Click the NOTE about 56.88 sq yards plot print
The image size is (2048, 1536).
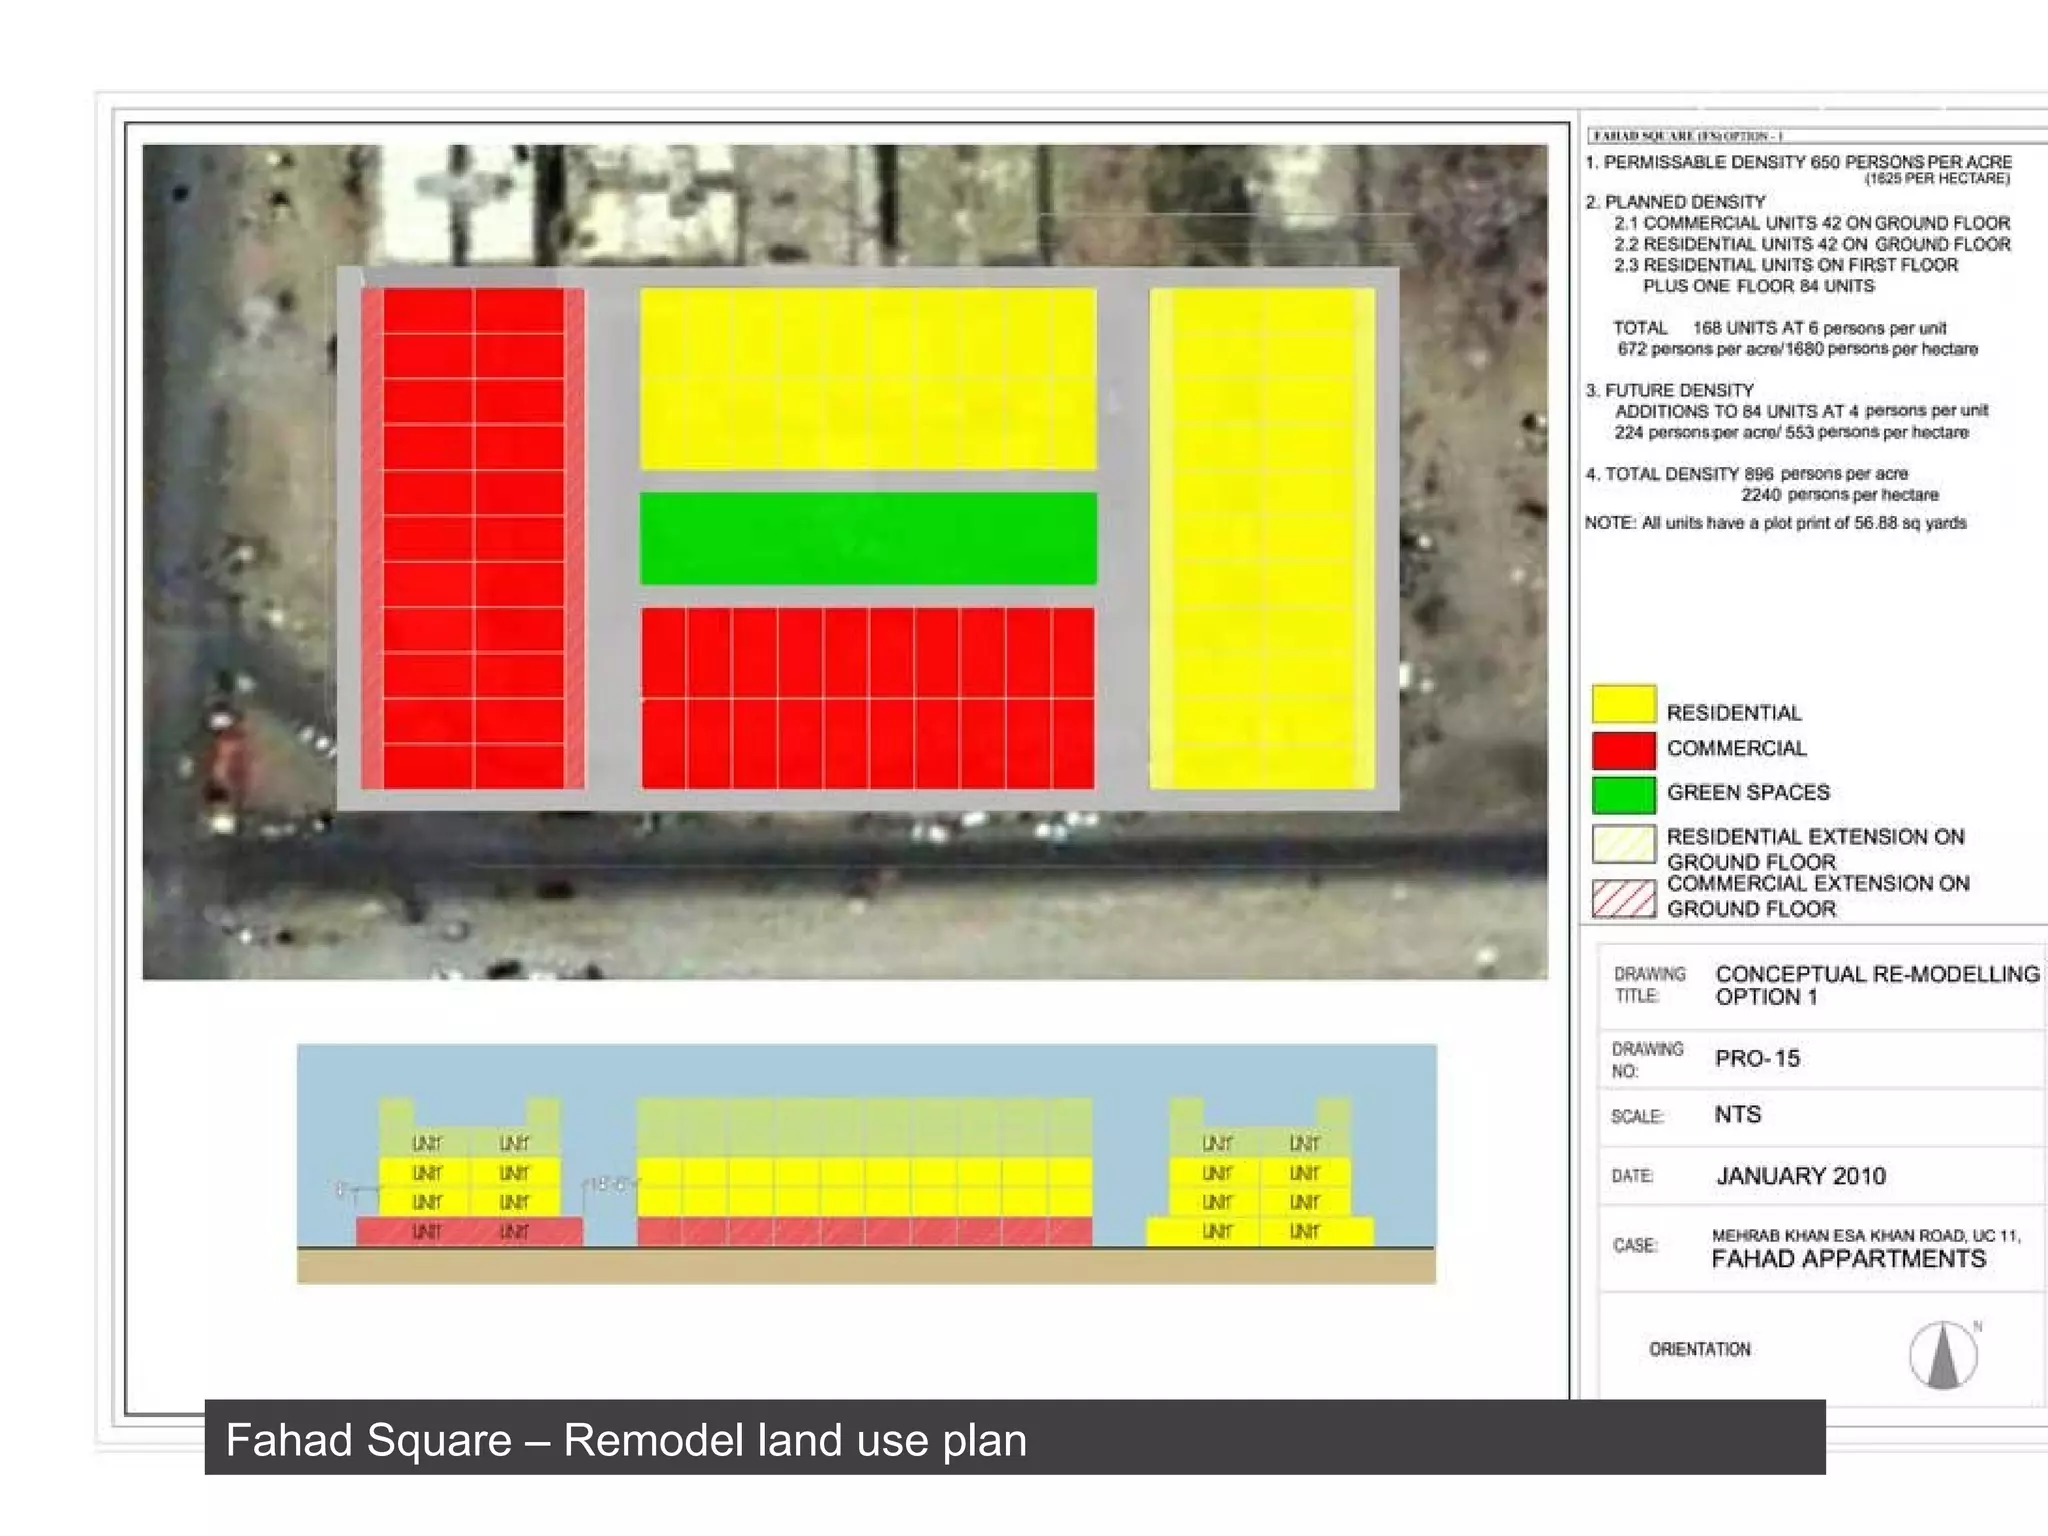pyautogui.click(x=1776, y=523)
